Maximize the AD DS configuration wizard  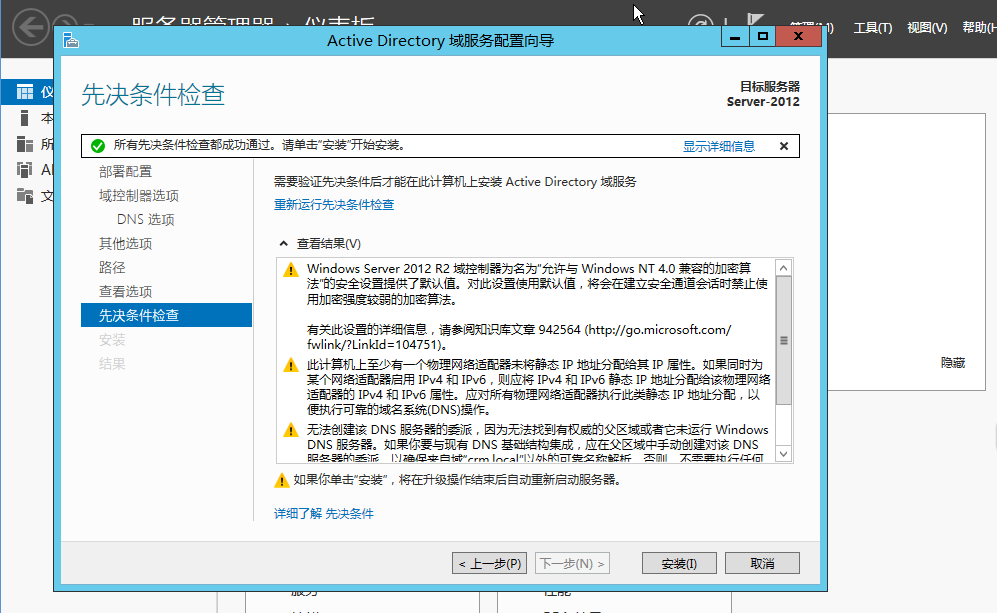coord(762,37)
